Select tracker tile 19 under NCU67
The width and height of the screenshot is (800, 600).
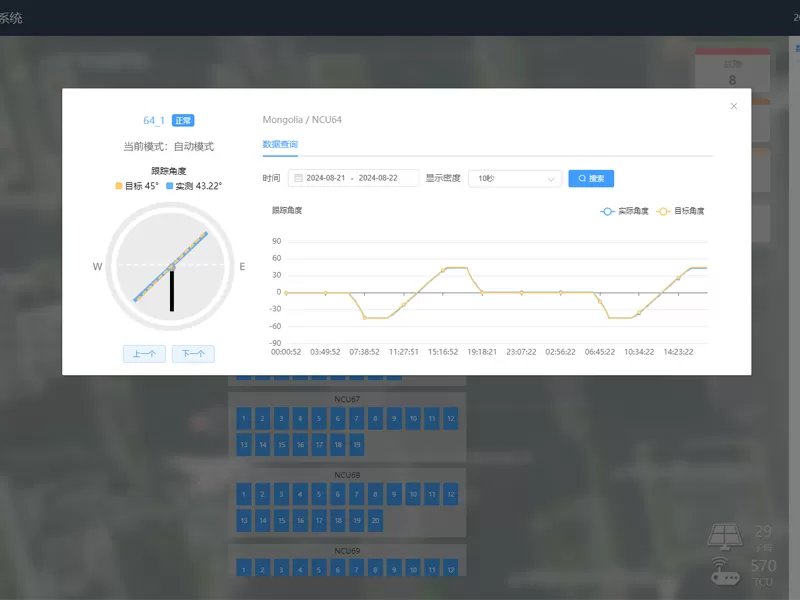point(357,444)
